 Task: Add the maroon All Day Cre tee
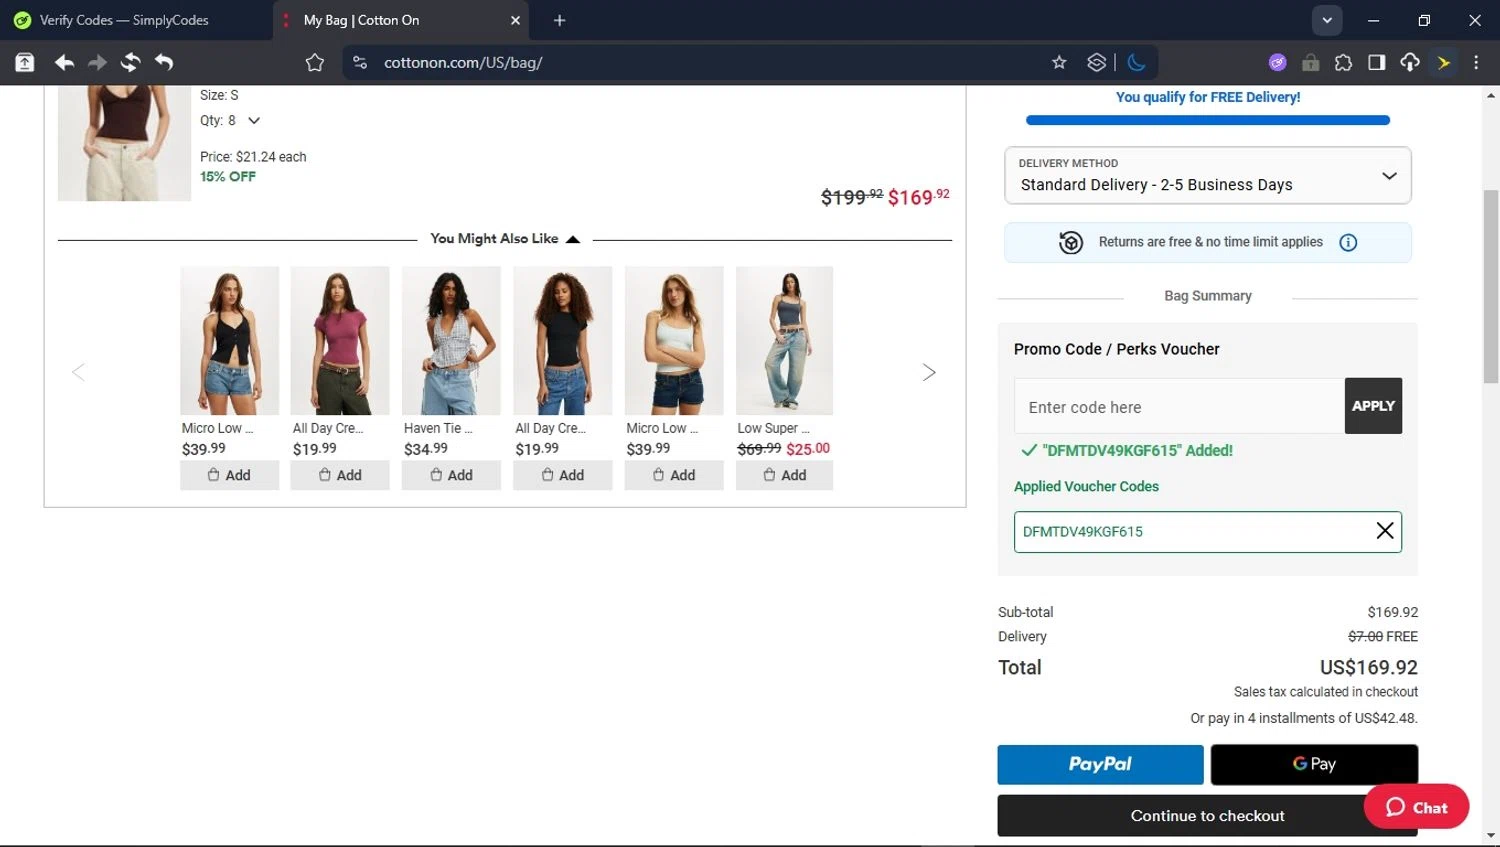[x=340, y=475]
